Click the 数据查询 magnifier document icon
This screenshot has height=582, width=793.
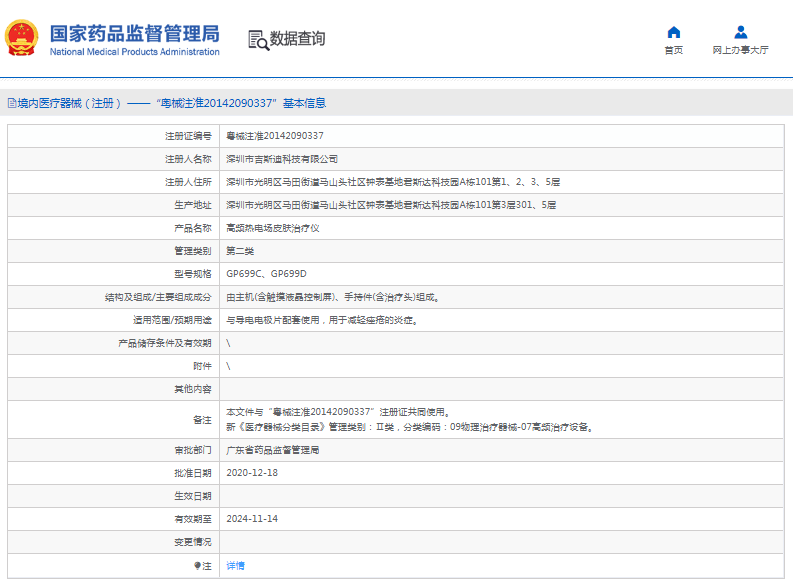coord(258,39)
